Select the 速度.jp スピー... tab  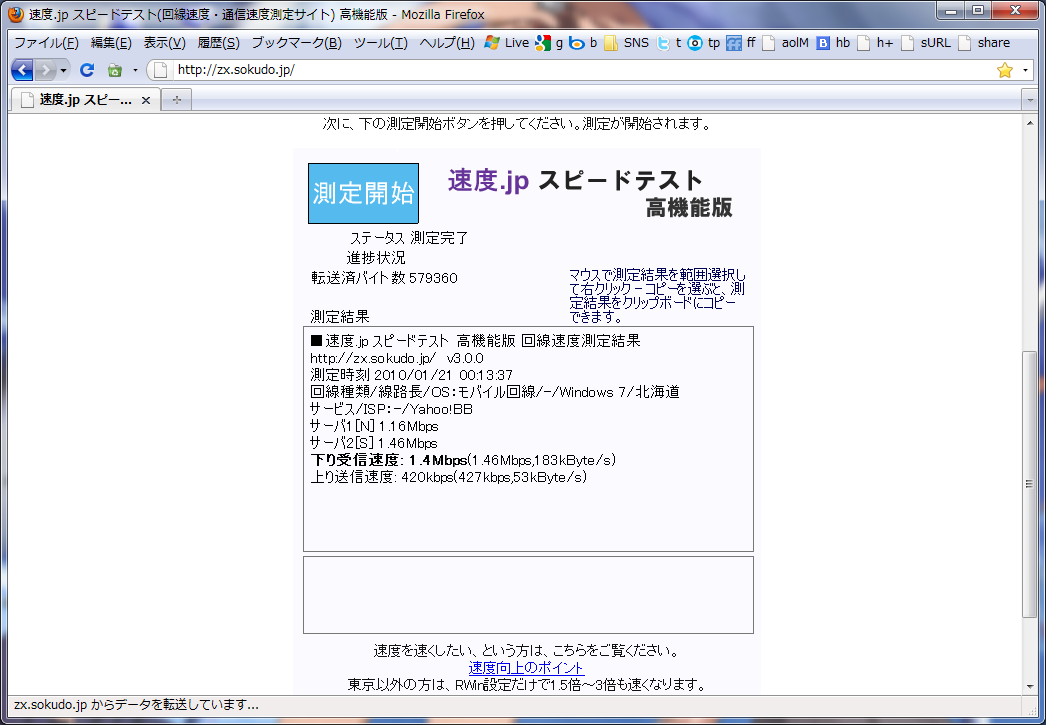[85, 100]
